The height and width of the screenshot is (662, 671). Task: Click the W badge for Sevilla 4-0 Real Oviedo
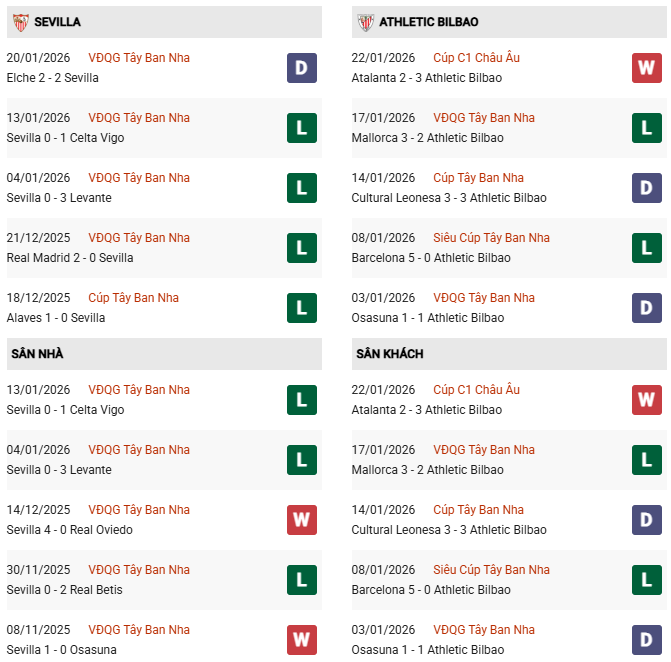[301, 520]
